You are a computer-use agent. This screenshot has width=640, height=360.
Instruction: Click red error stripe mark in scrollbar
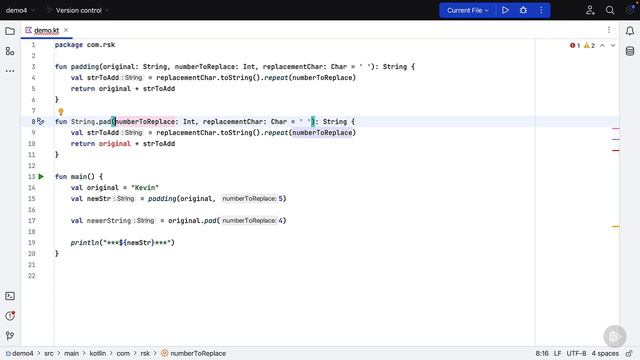[x=616, y=150]
